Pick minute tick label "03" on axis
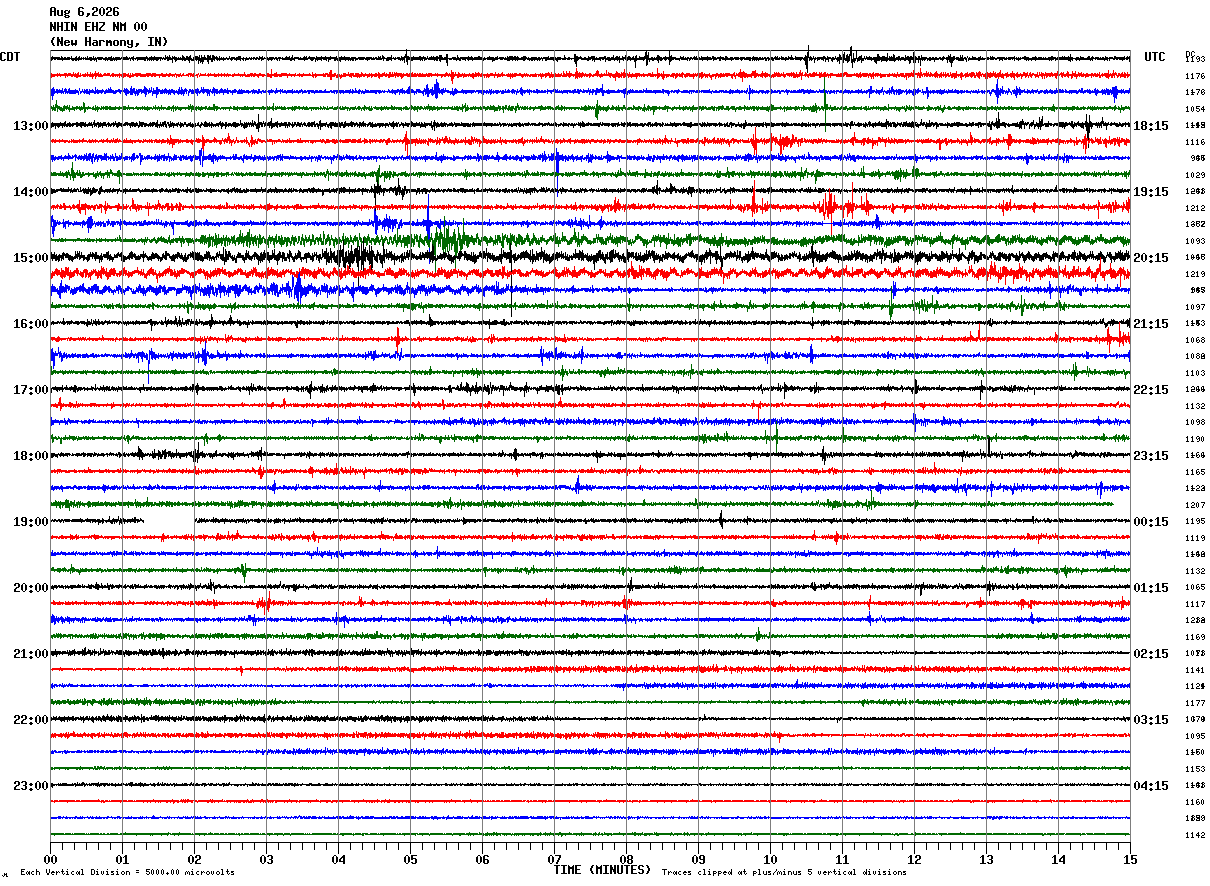 [267, 859]
